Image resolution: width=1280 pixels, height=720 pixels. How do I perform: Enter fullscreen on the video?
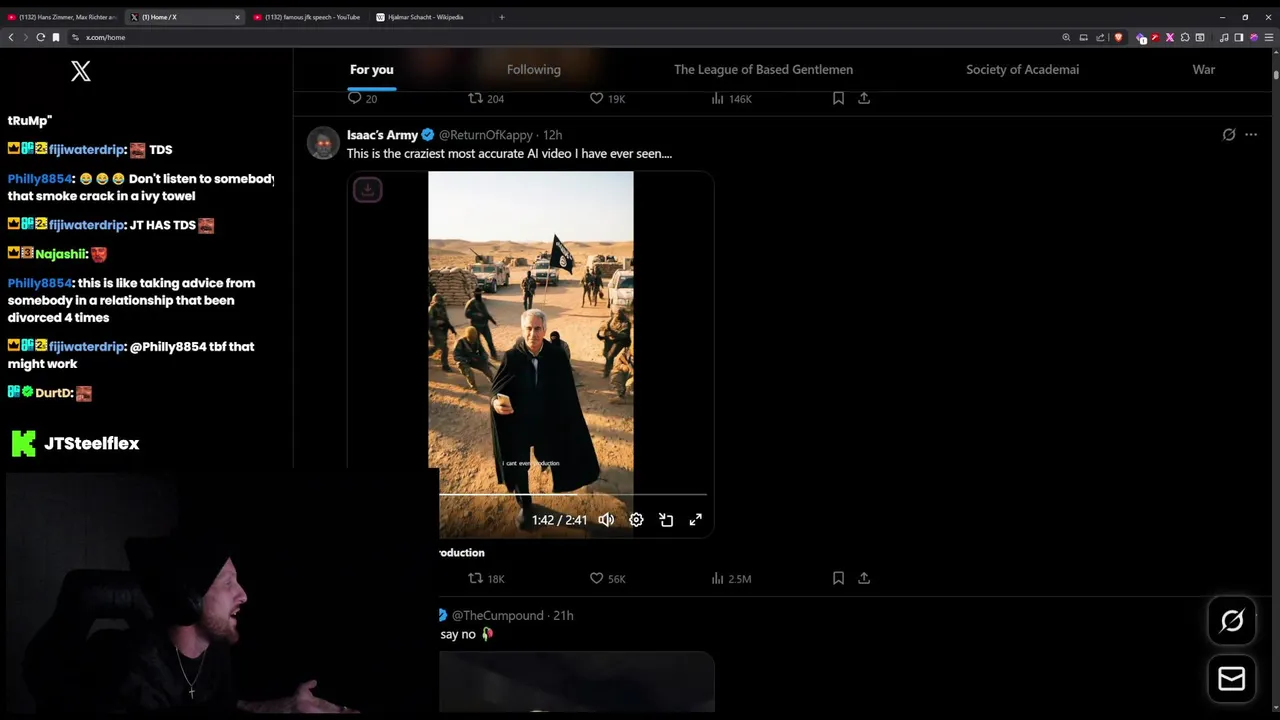click(696, 519)
